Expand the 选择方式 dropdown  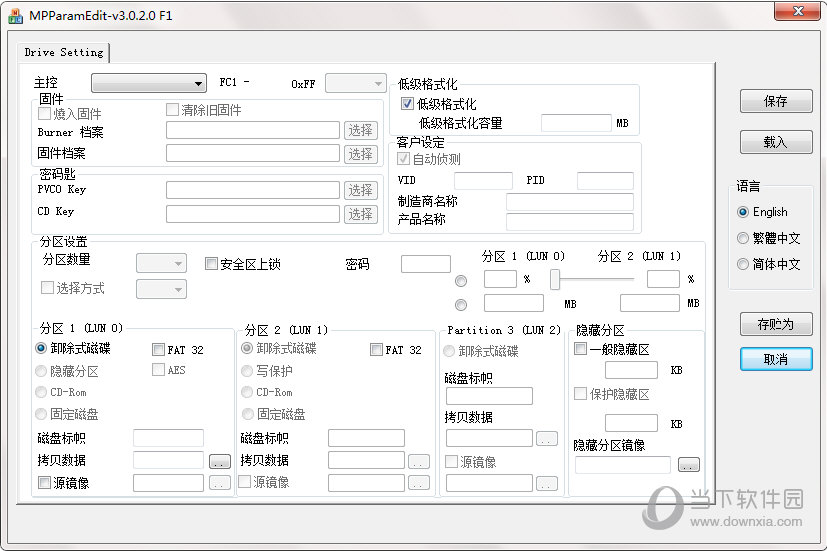(x=161, y=289)
